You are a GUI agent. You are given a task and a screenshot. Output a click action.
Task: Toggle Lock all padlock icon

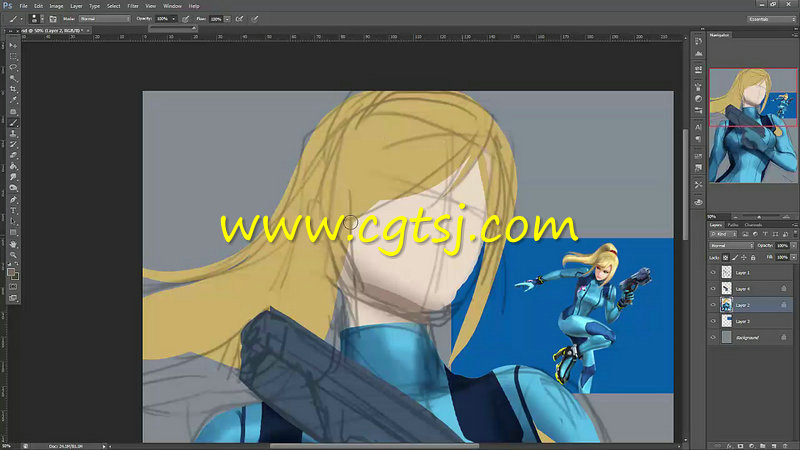(x=753, y=258)
